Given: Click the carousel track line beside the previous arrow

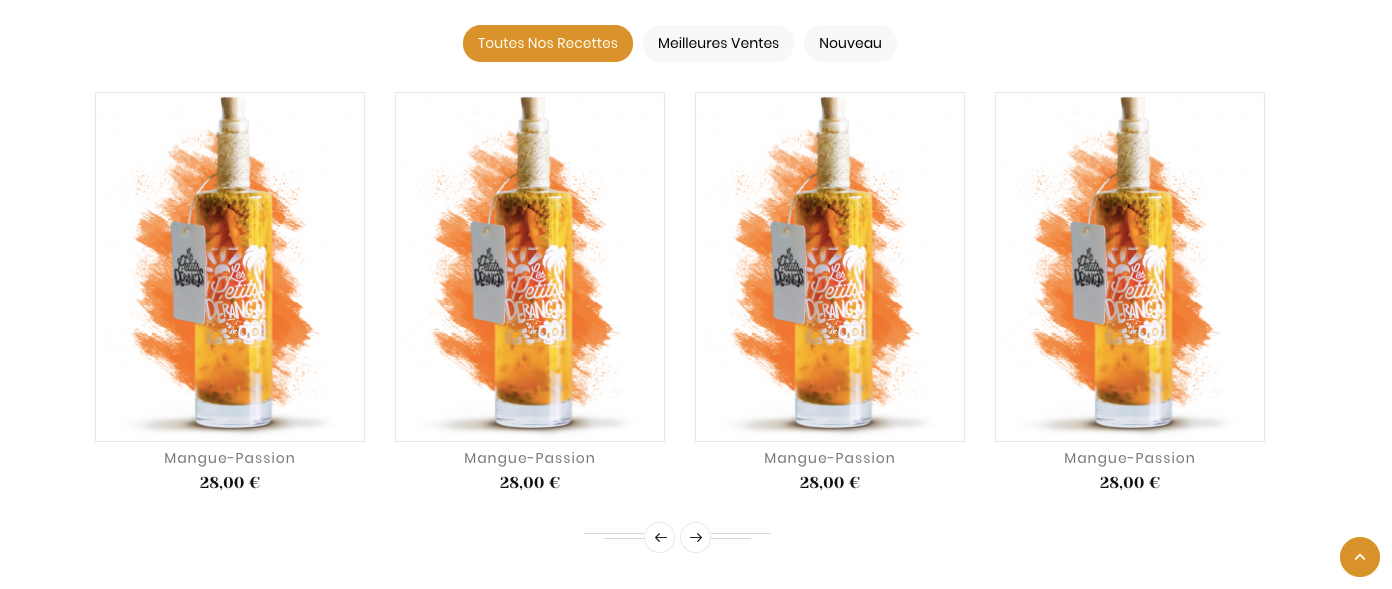Looking at the screenshot, I should click(614, 536).
